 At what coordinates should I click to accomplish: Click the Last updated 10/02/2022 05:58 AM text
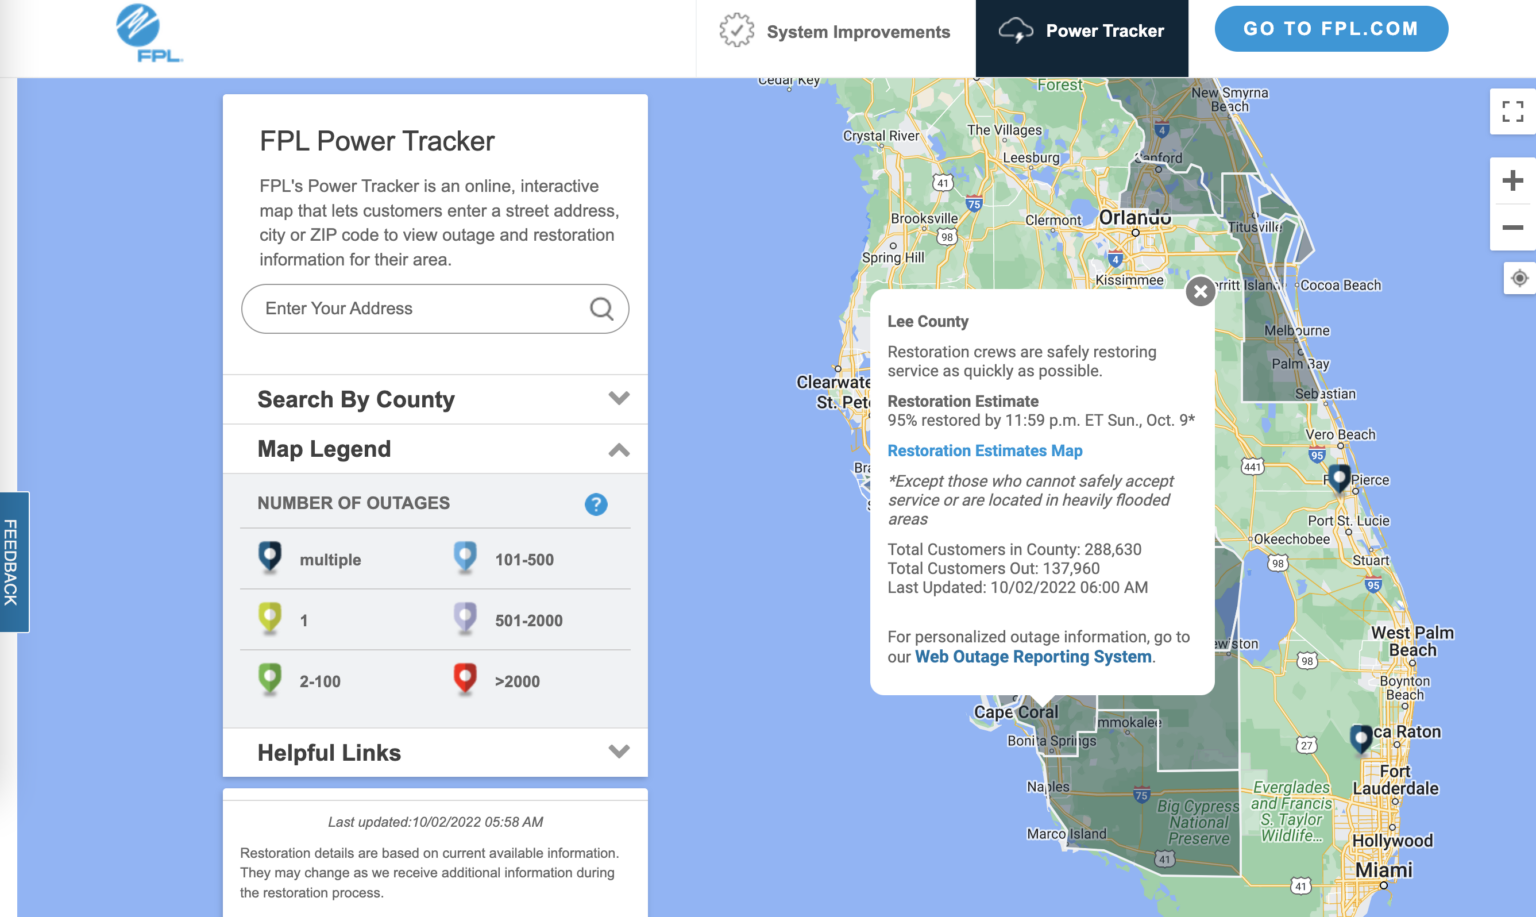436,822
